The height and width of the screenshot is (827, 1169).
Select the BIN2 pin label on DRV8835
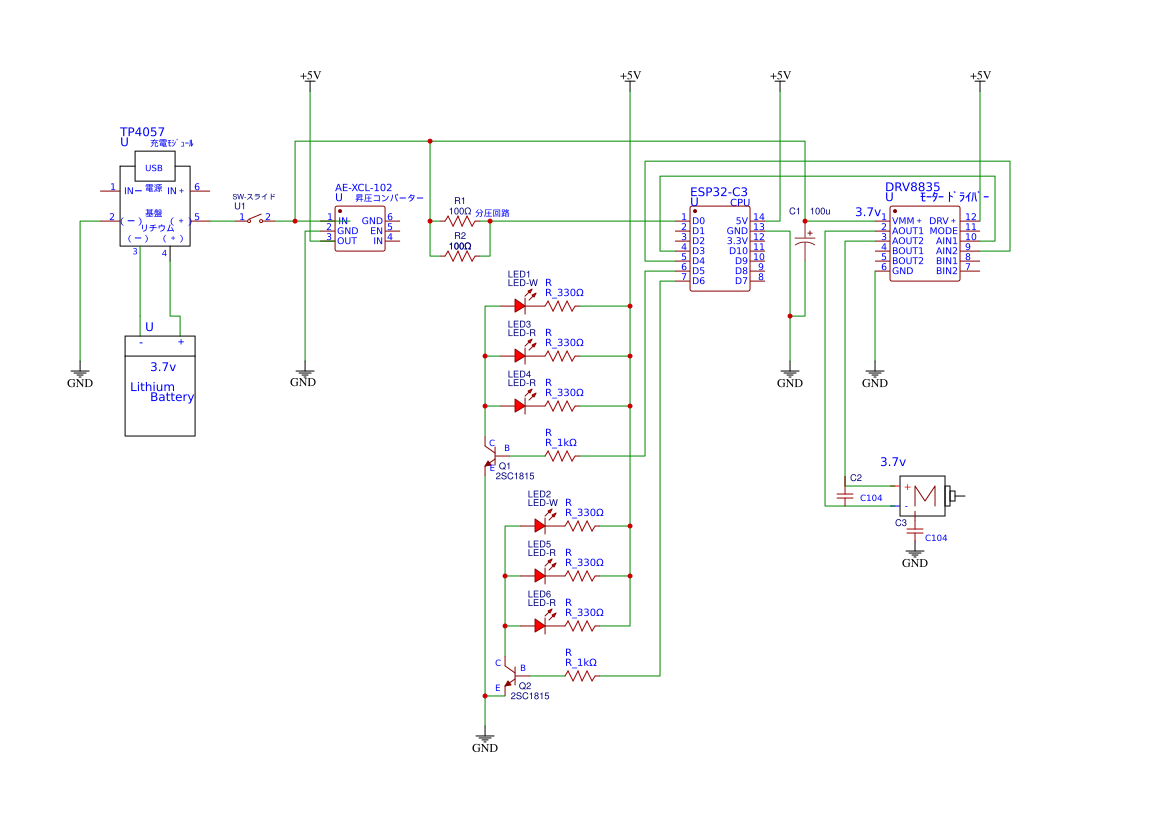pos(947,271)
